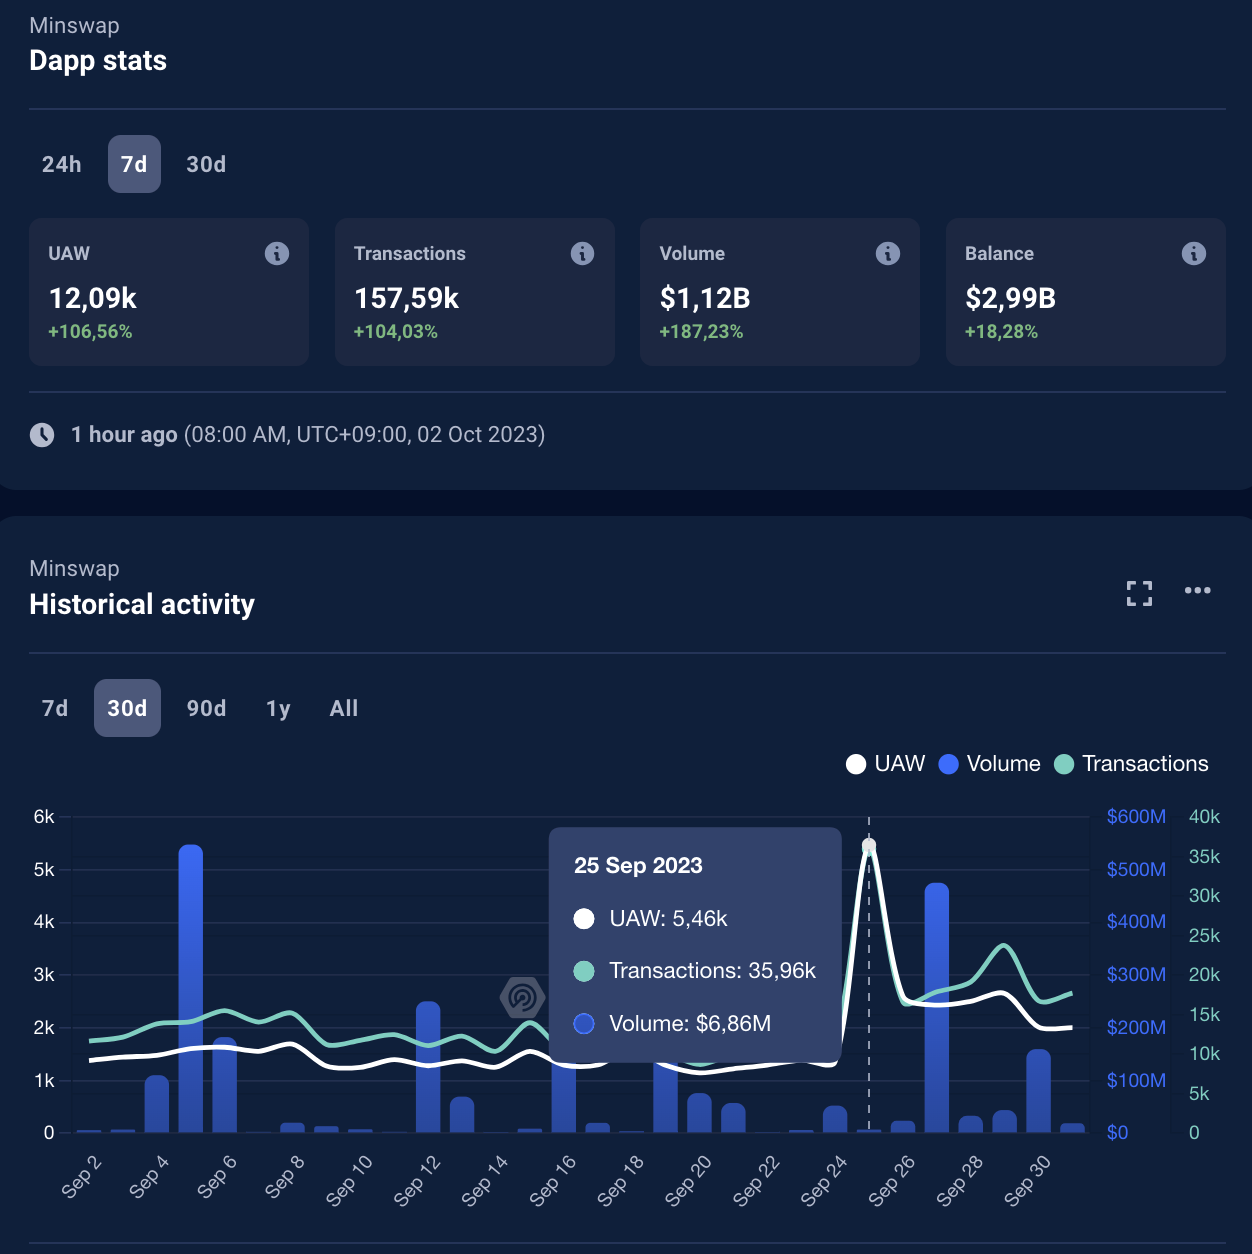Image resolution: width=1252 pixels, height=1254 pixels.
Task: Expand Historical activity chart to fullscreen
Action: pyautogui.click(x=1139, y=593)
